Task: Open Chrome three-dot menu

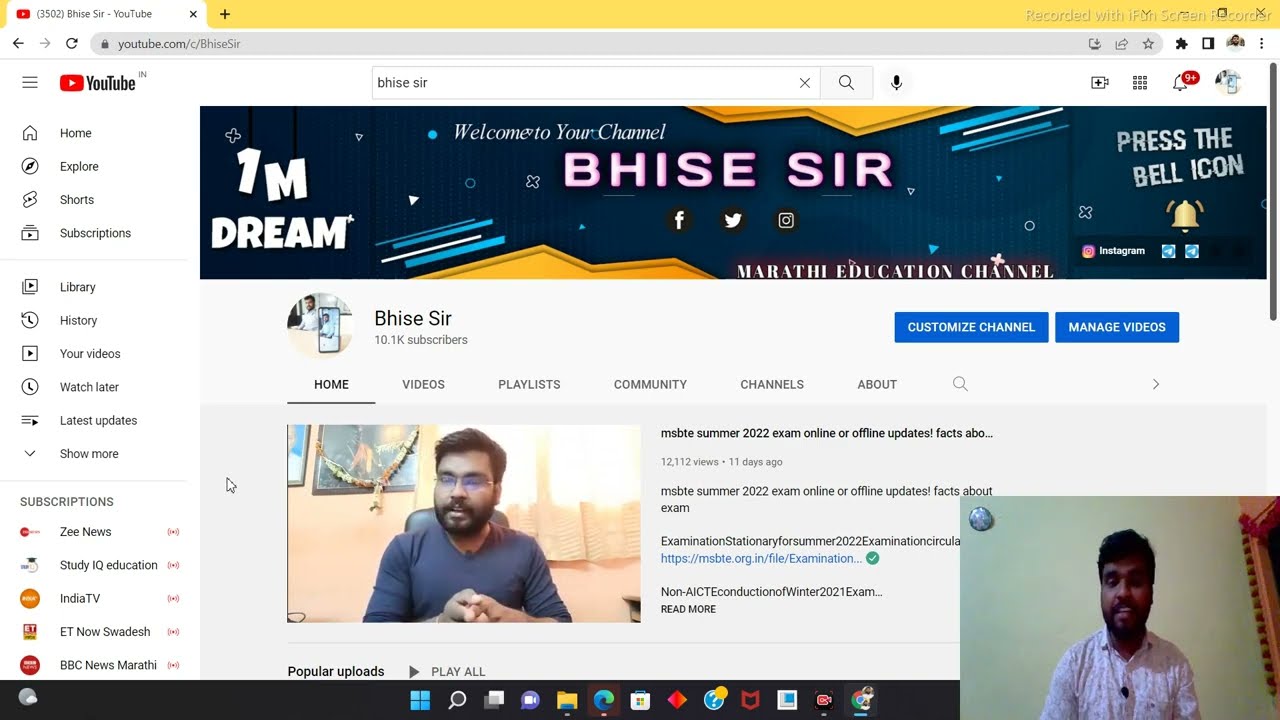Action: coord(1262,44)
